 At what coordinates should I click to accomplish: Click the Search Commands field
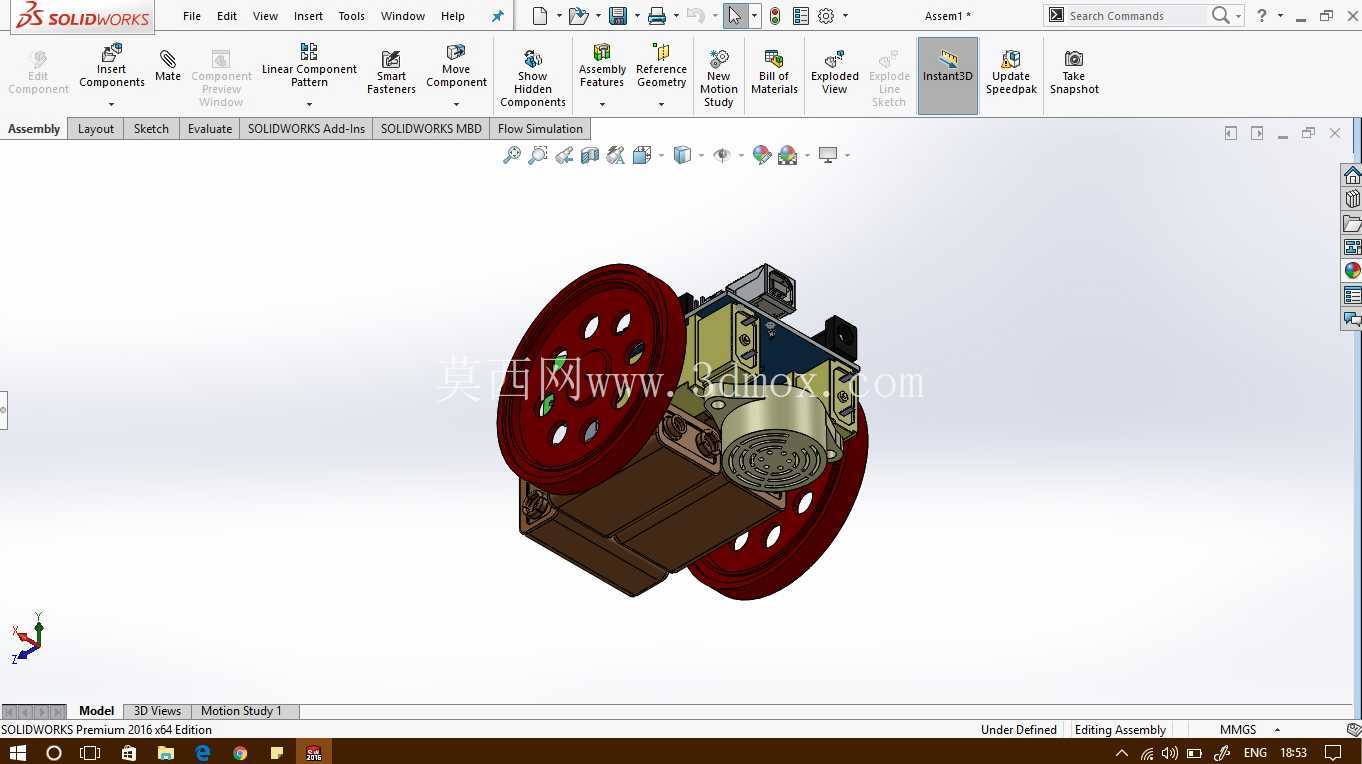click(x=1136, y=16)
